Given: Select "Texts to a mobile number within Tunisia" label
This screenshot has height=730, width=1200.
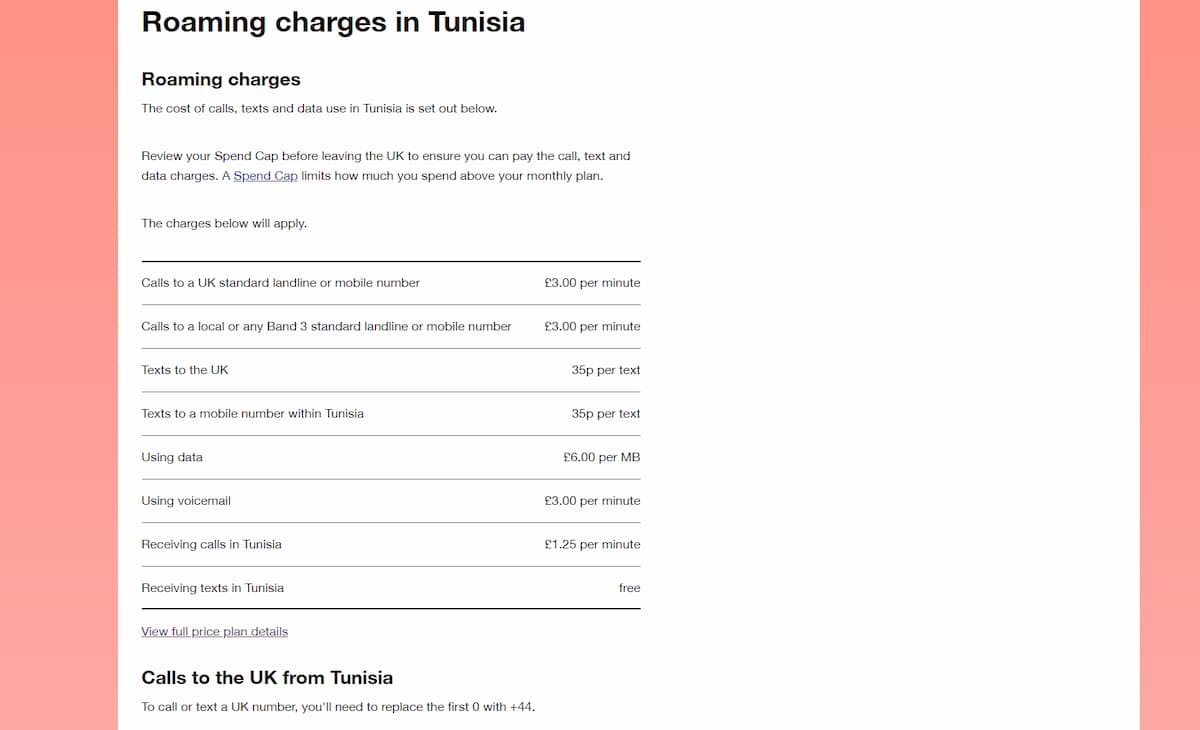Looking at the screenshot, I should (252, 414).
